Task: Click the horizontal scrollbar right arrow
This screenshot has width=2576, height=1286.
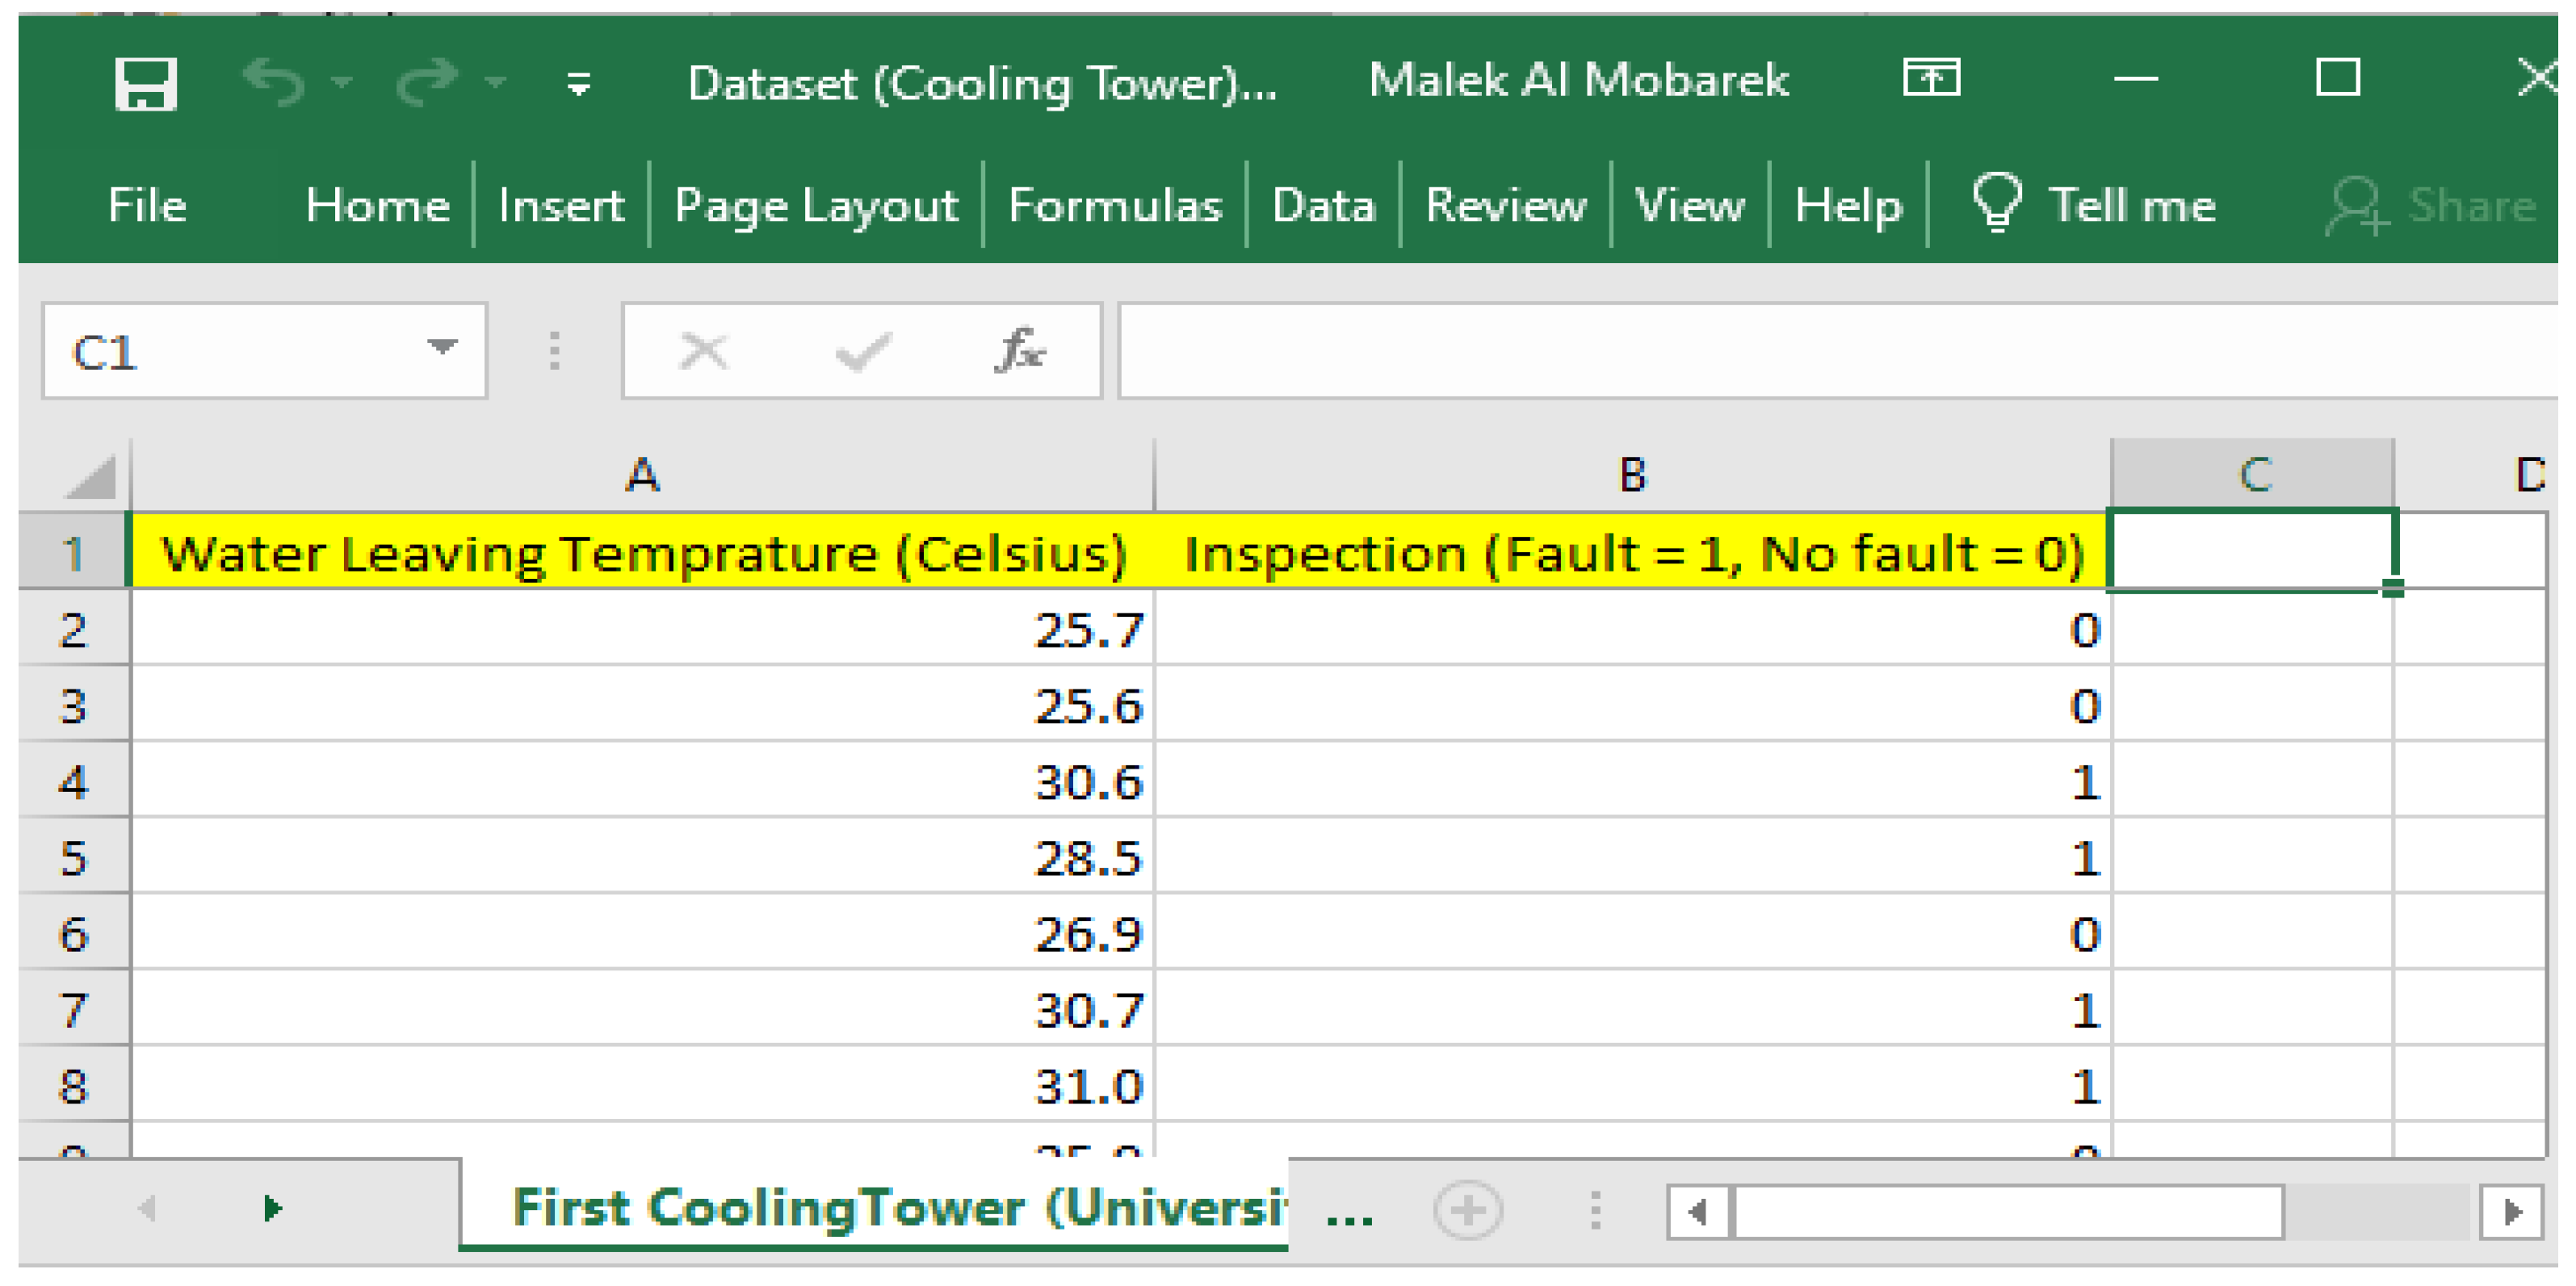Action: point(2511,1211)
